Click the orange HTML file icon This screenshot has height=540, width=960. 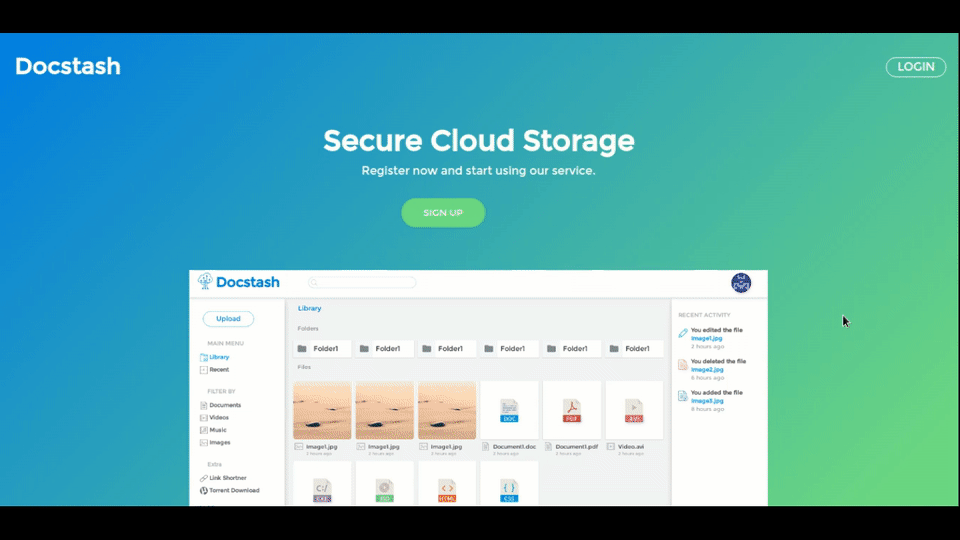[x=447, y=489]
